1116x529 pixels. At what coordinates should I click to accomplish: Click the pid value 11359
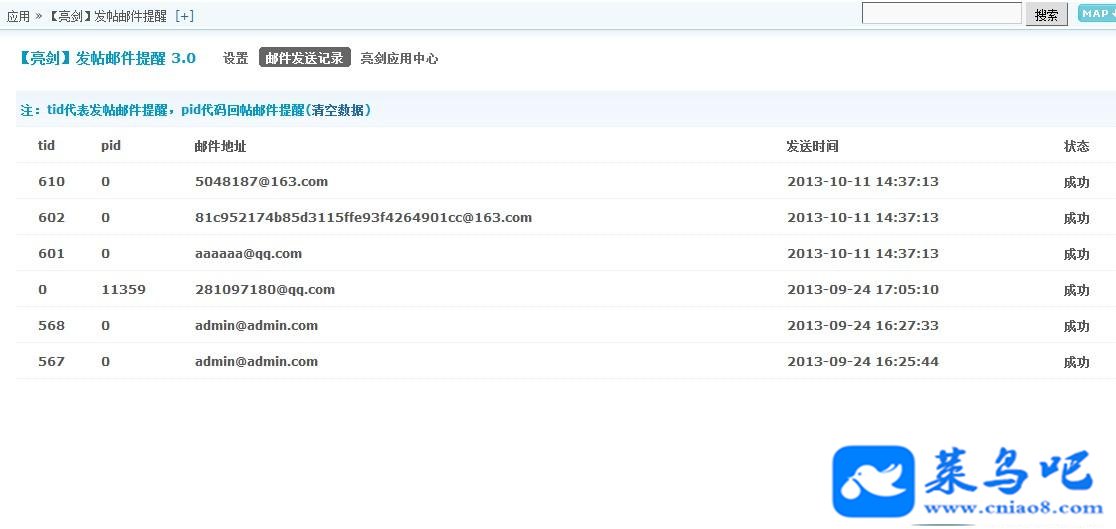123,290
